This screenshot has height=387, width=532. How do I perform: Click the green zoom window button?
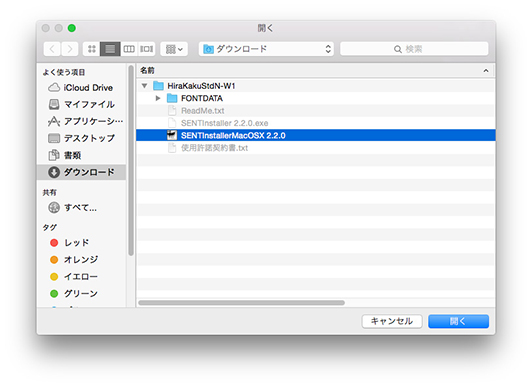coord(72,28)
